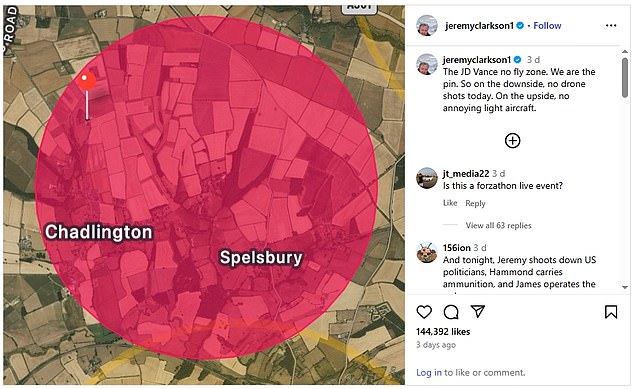The height and width of the screenshot is (389, 634).
Task: Click Log in link
Action: [x=429, y=372]
